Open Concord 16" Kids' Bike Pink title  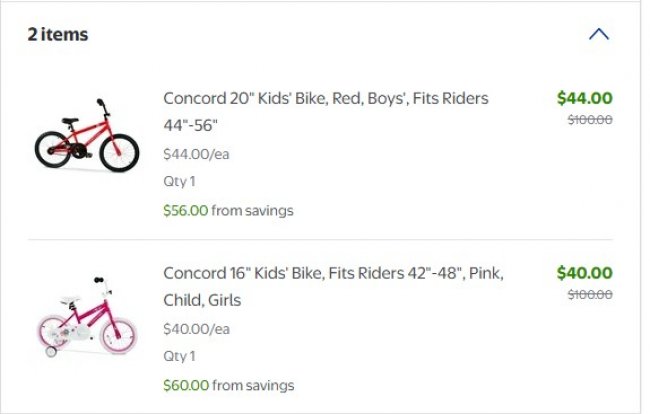[x=333, y=273]
